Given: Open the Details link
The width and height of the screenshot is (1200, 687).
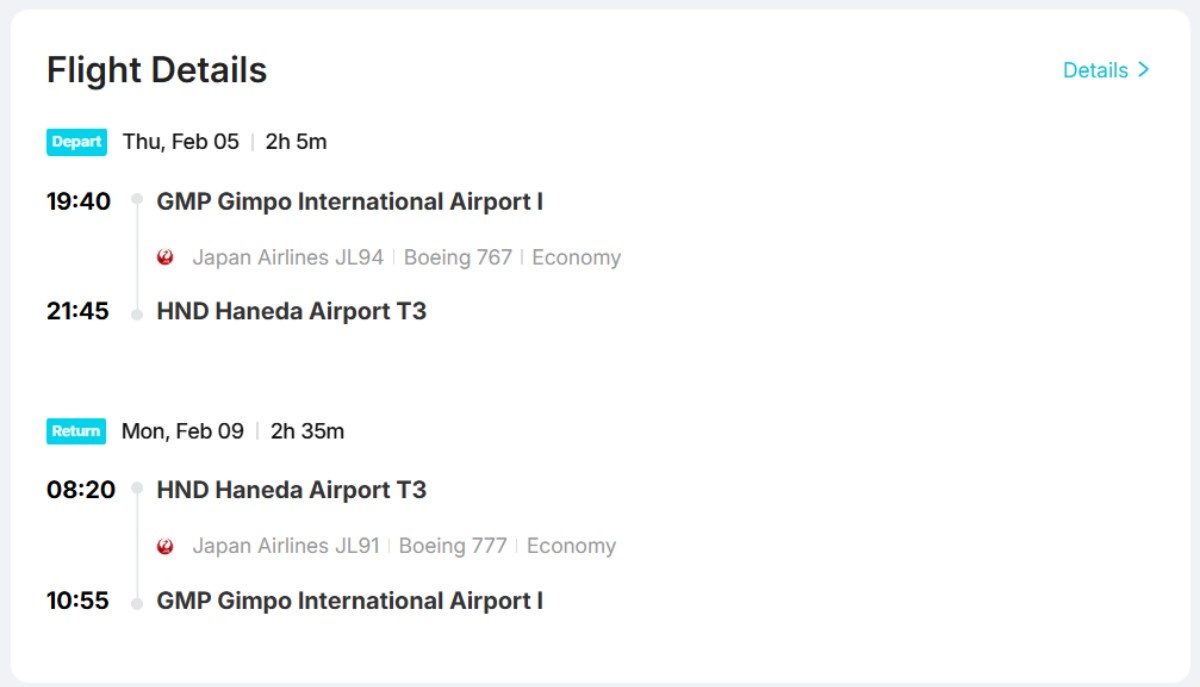Looking at the screenshot, I should pos(1095,70).
